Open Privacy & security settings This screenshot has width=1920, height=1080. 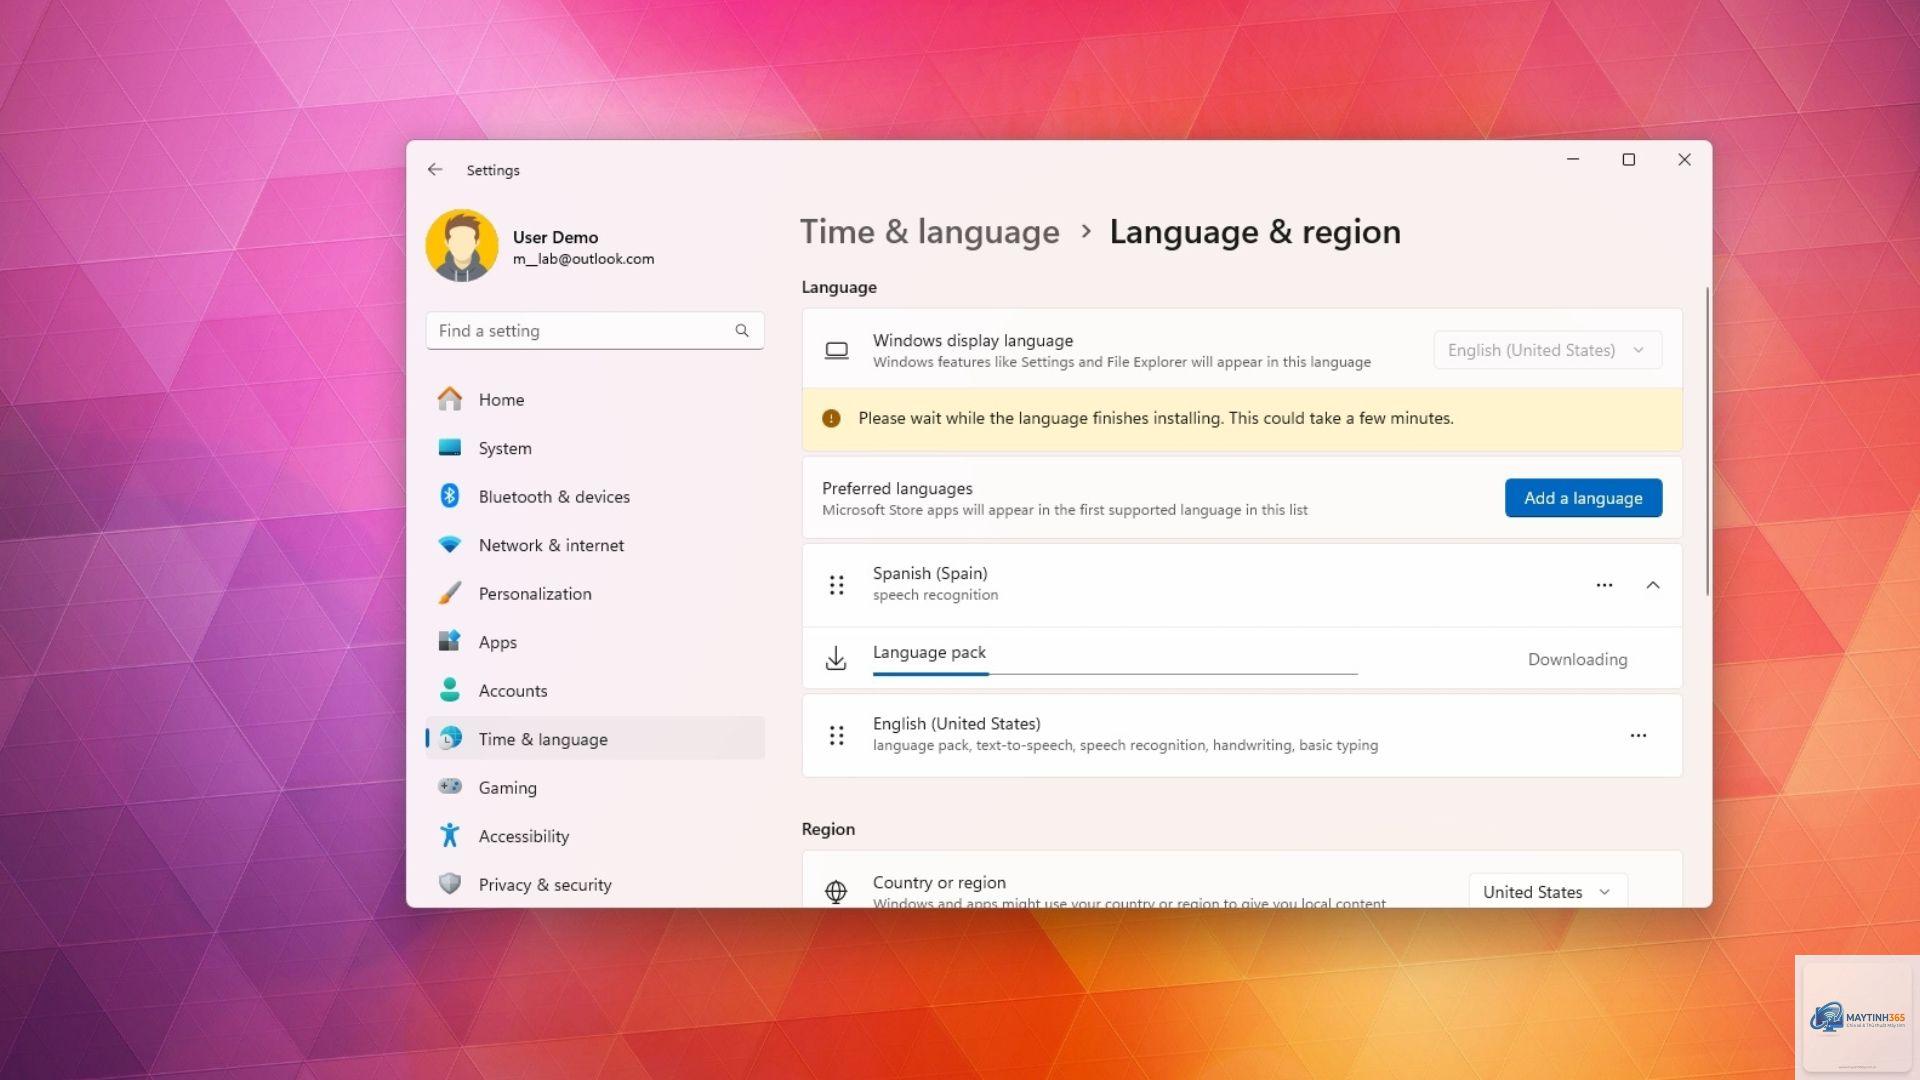(595, 884)
